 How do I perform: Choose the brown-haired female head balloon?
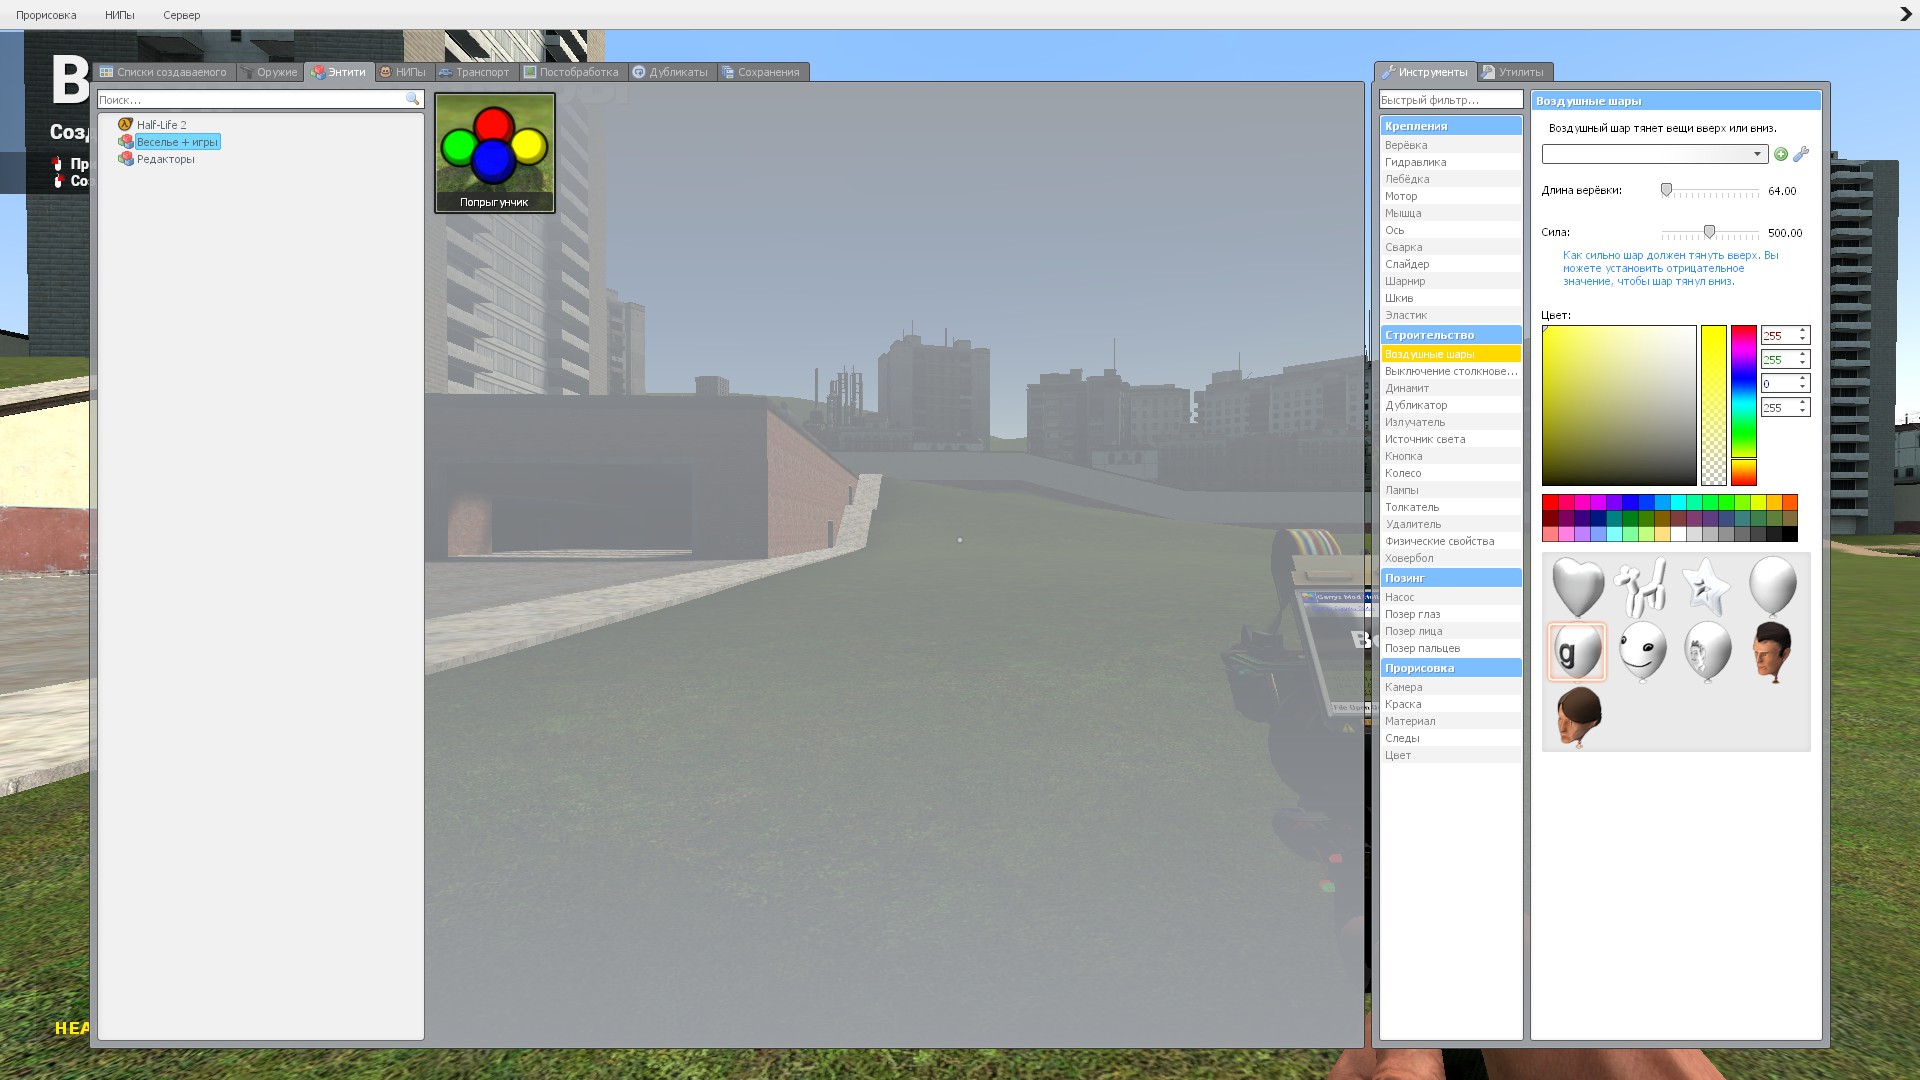click(1577, 717)
